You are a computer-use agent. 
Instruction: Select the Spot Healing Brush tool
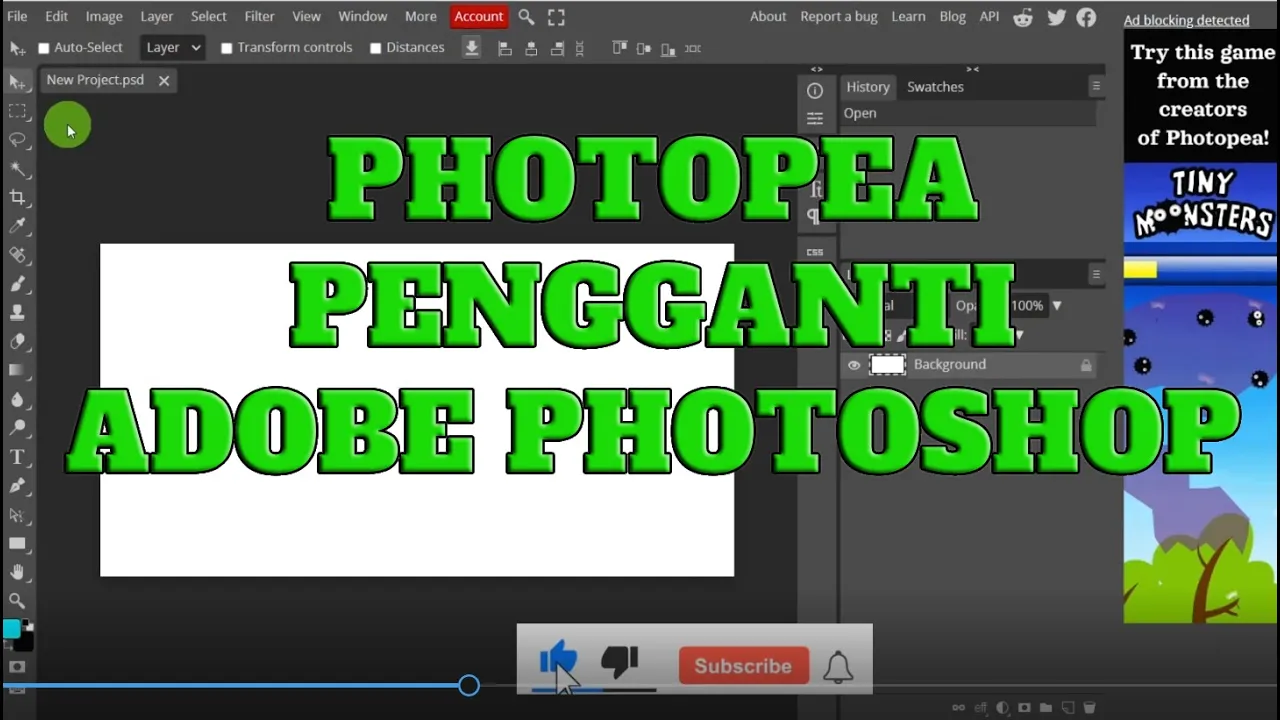[x=17, y=255]
